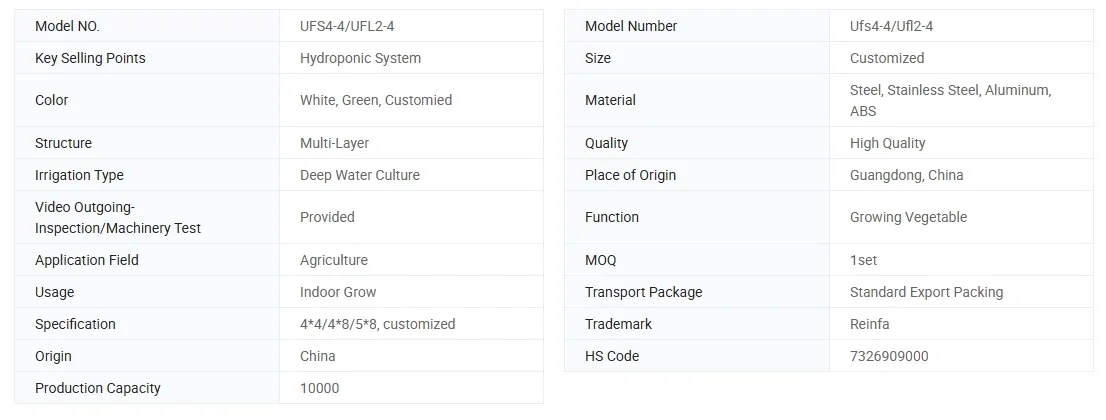Click the 'Video Outgoing-Inspection/Machinery Test' label
Viewport: 1106px width, 420px height.
(118, 217)
